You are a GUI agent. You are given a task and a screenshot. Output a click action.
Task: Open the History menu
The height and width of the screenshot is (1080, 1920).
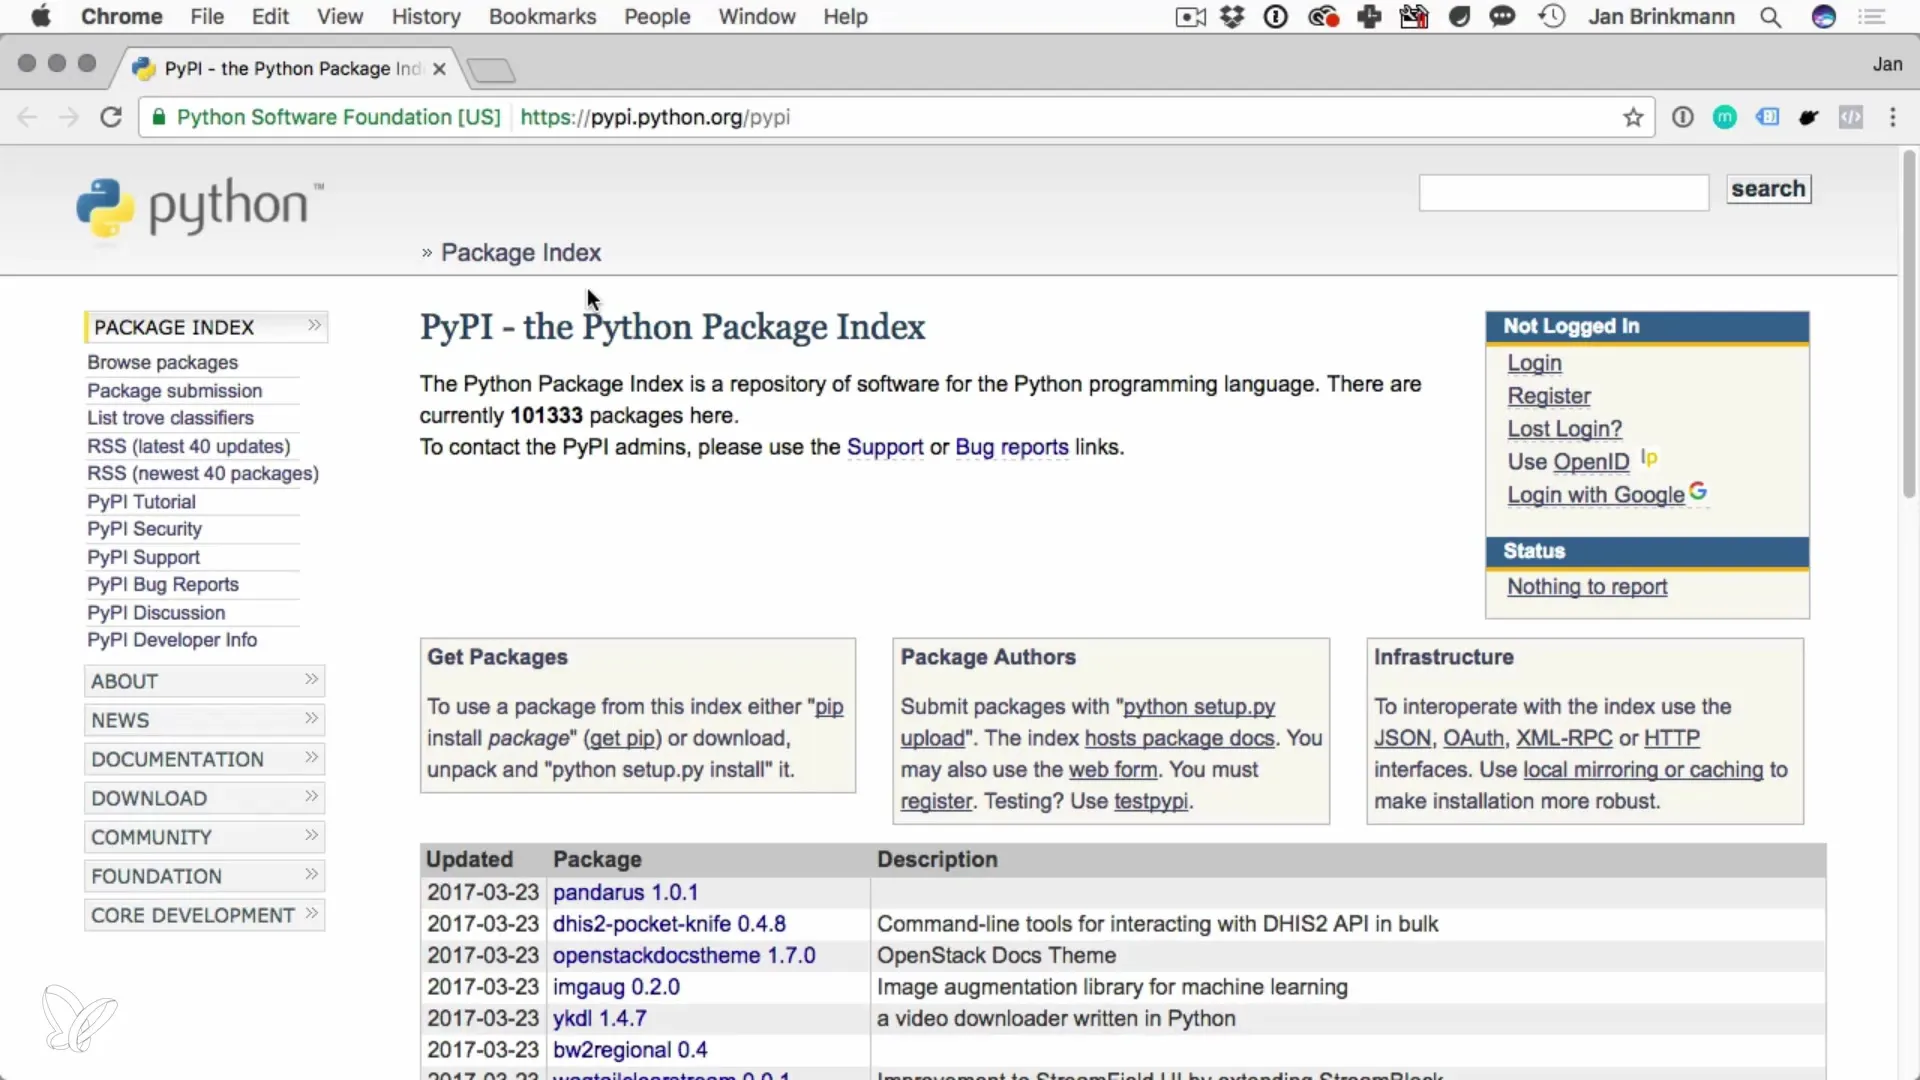point(426,17)
